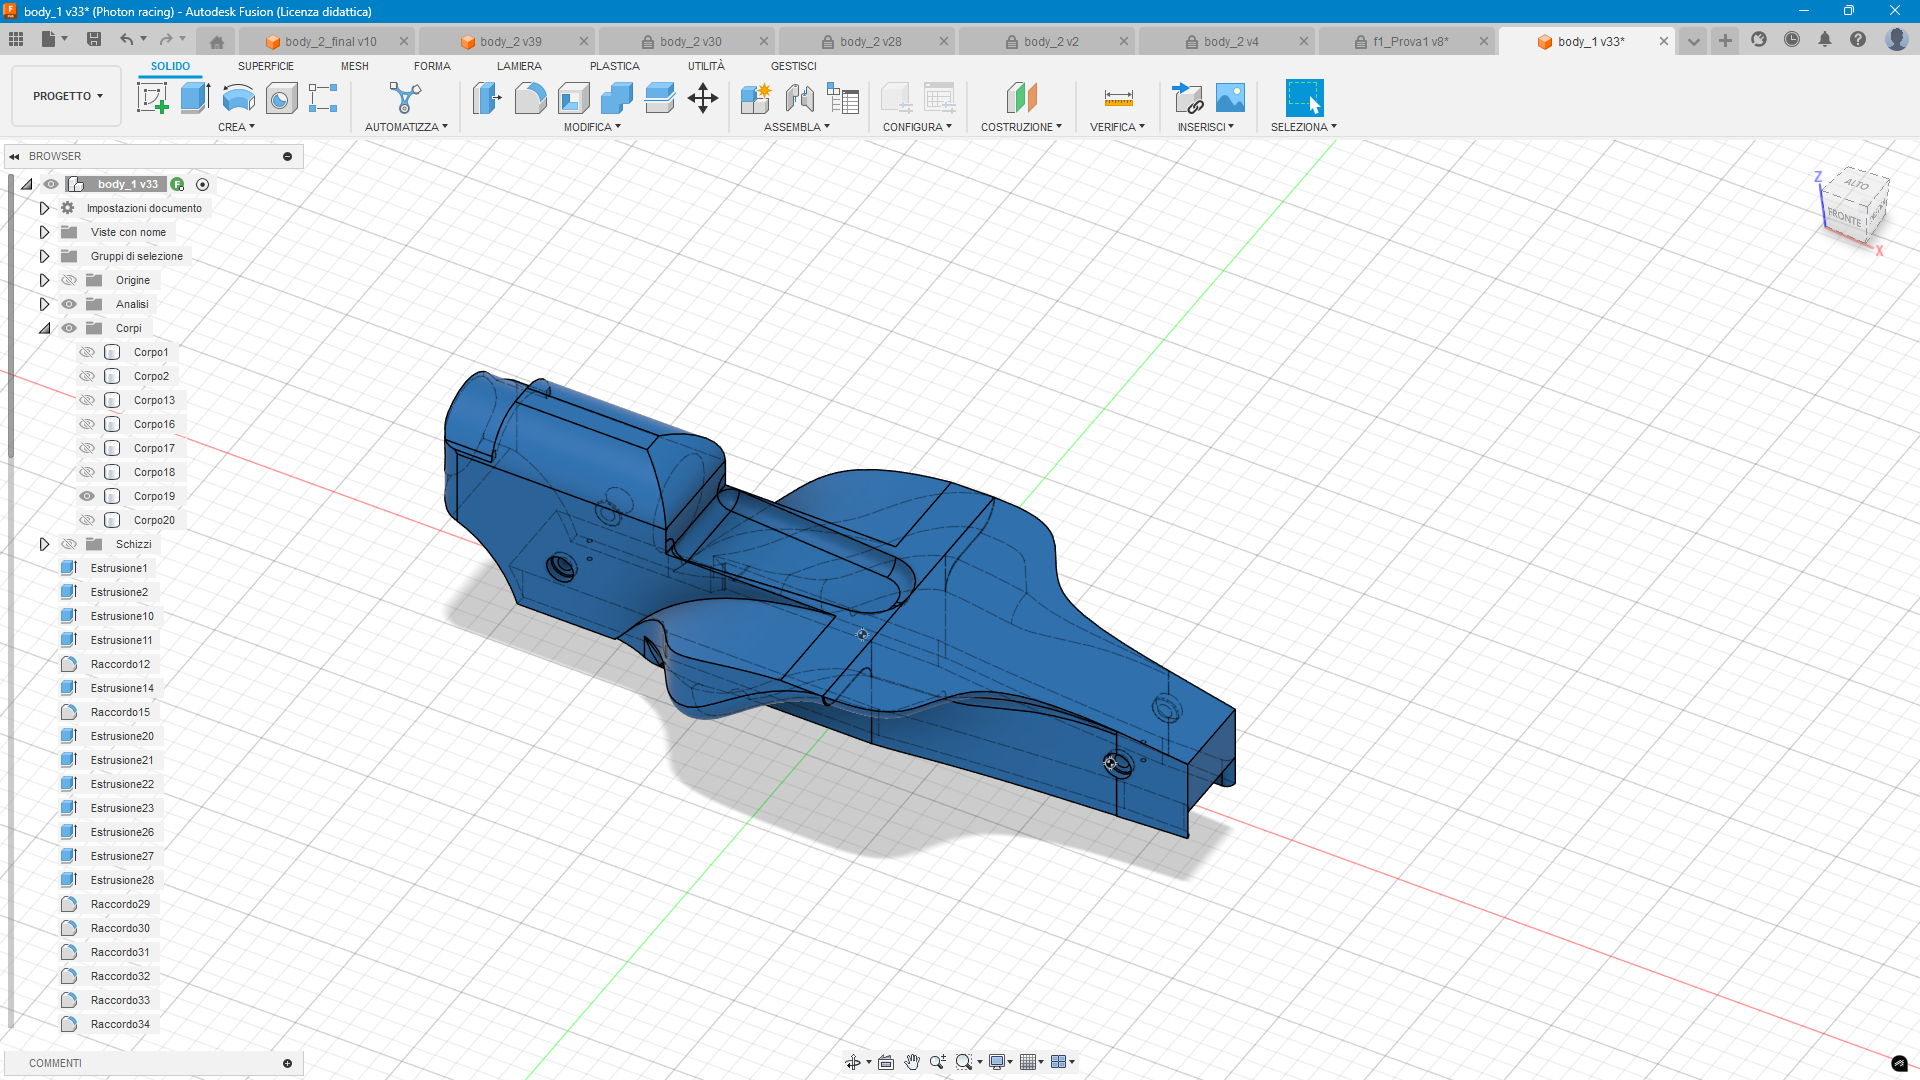Select Raccordo34 feature in browser
Image resolution: width=1920 pixels, height=1080 pixels.
[120, 1024]
